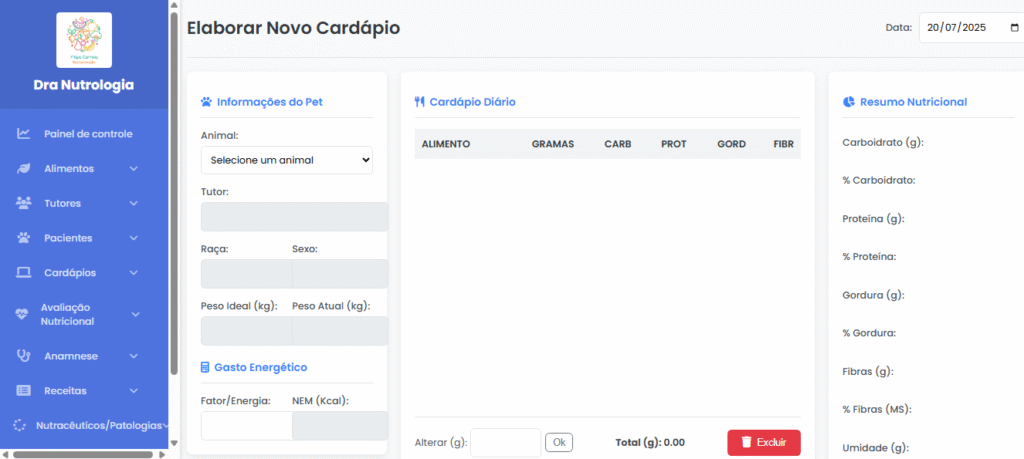Click the Receitas list icon
The width and height of the screenshot is (1024, 459).
point(24,390)
